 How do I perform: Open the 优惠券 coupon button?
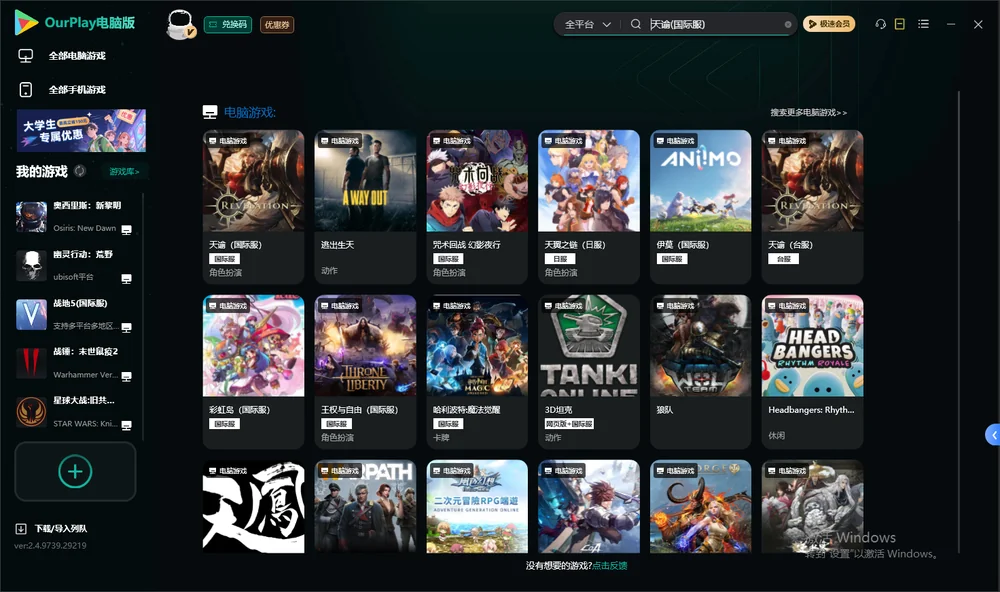click(277, 25)
